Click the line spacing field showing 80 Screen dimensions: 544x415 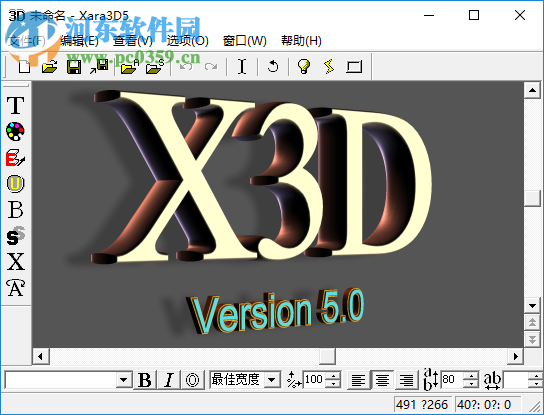tap(452, 380)
